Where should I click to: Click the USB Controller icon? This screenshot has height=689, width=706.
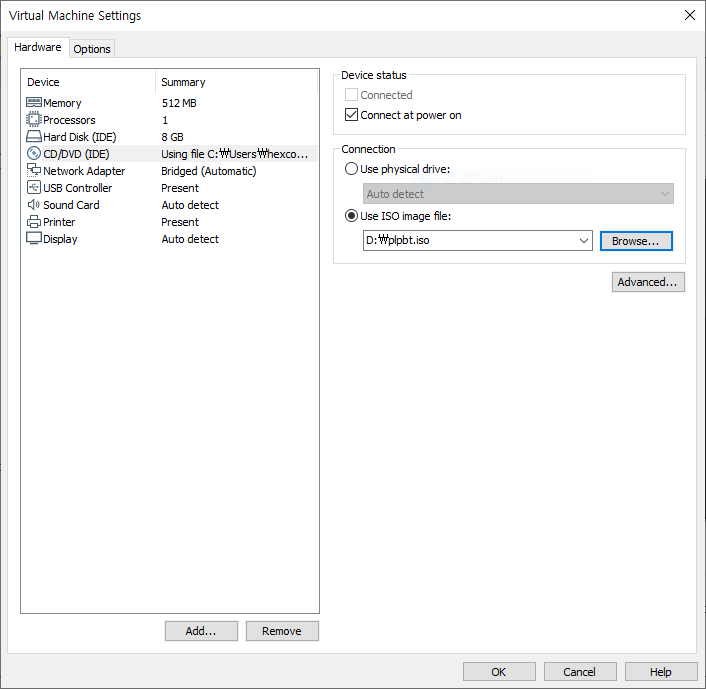(x=34, y=187)
